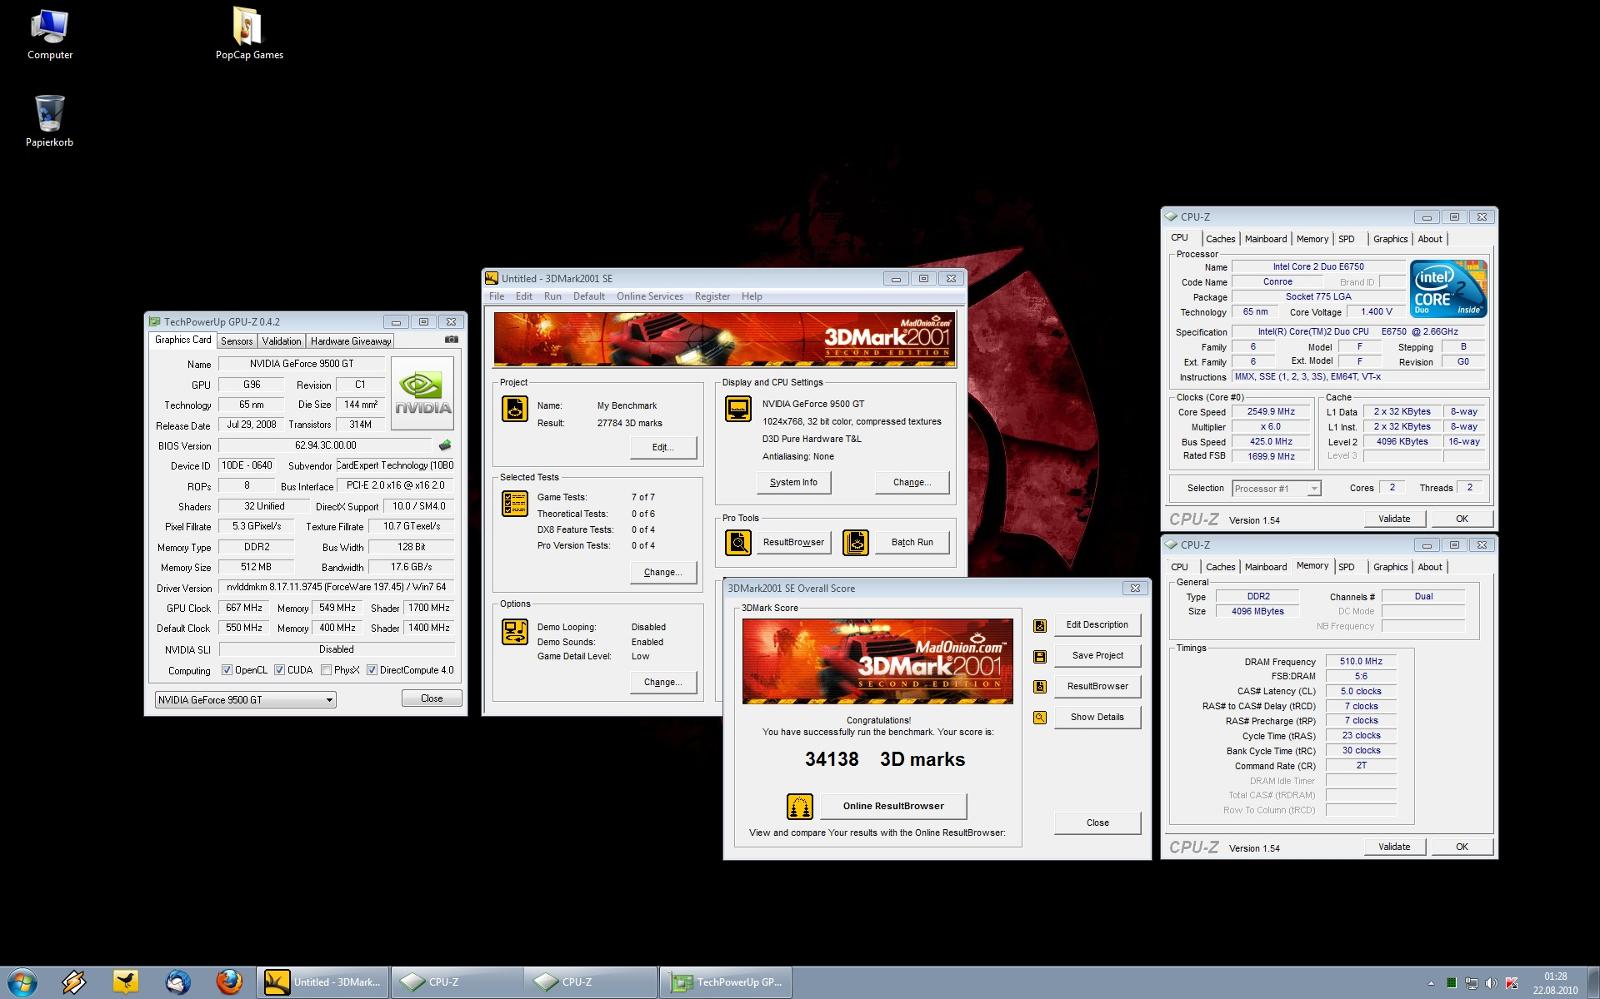Toggle the OpenCL checkbox

227,670
